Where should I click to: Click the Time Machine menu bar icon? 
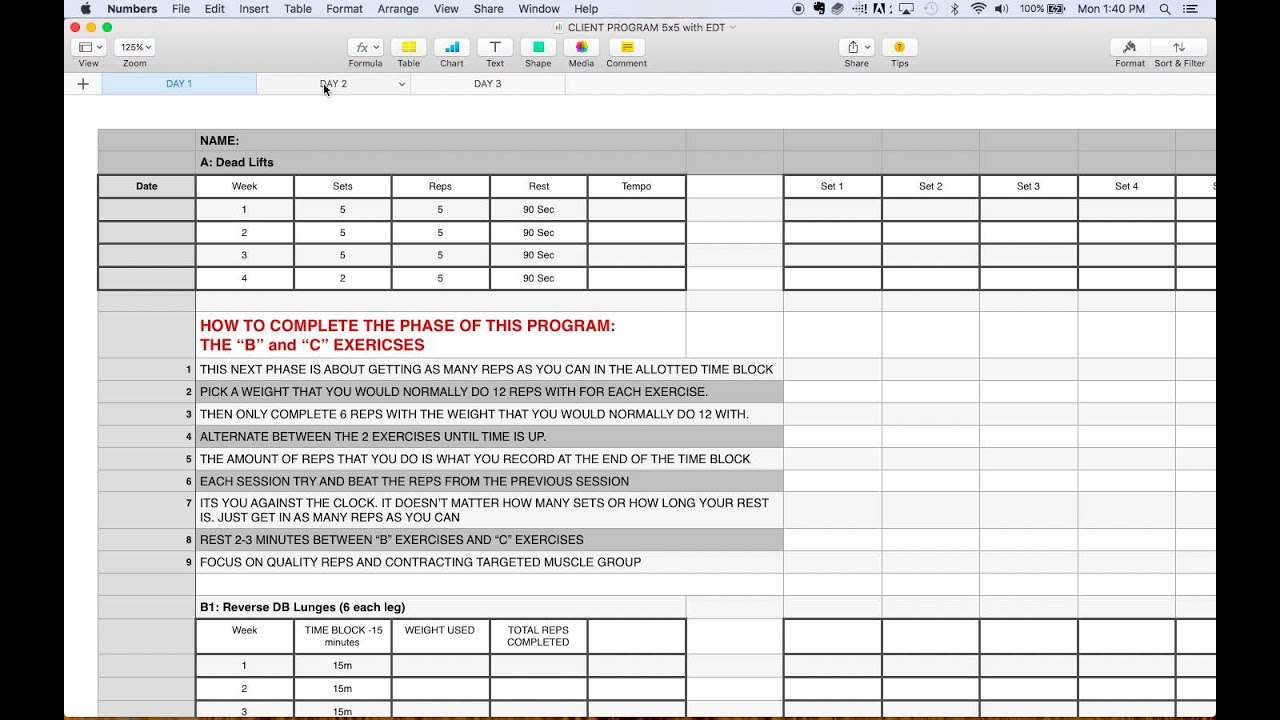931,9
